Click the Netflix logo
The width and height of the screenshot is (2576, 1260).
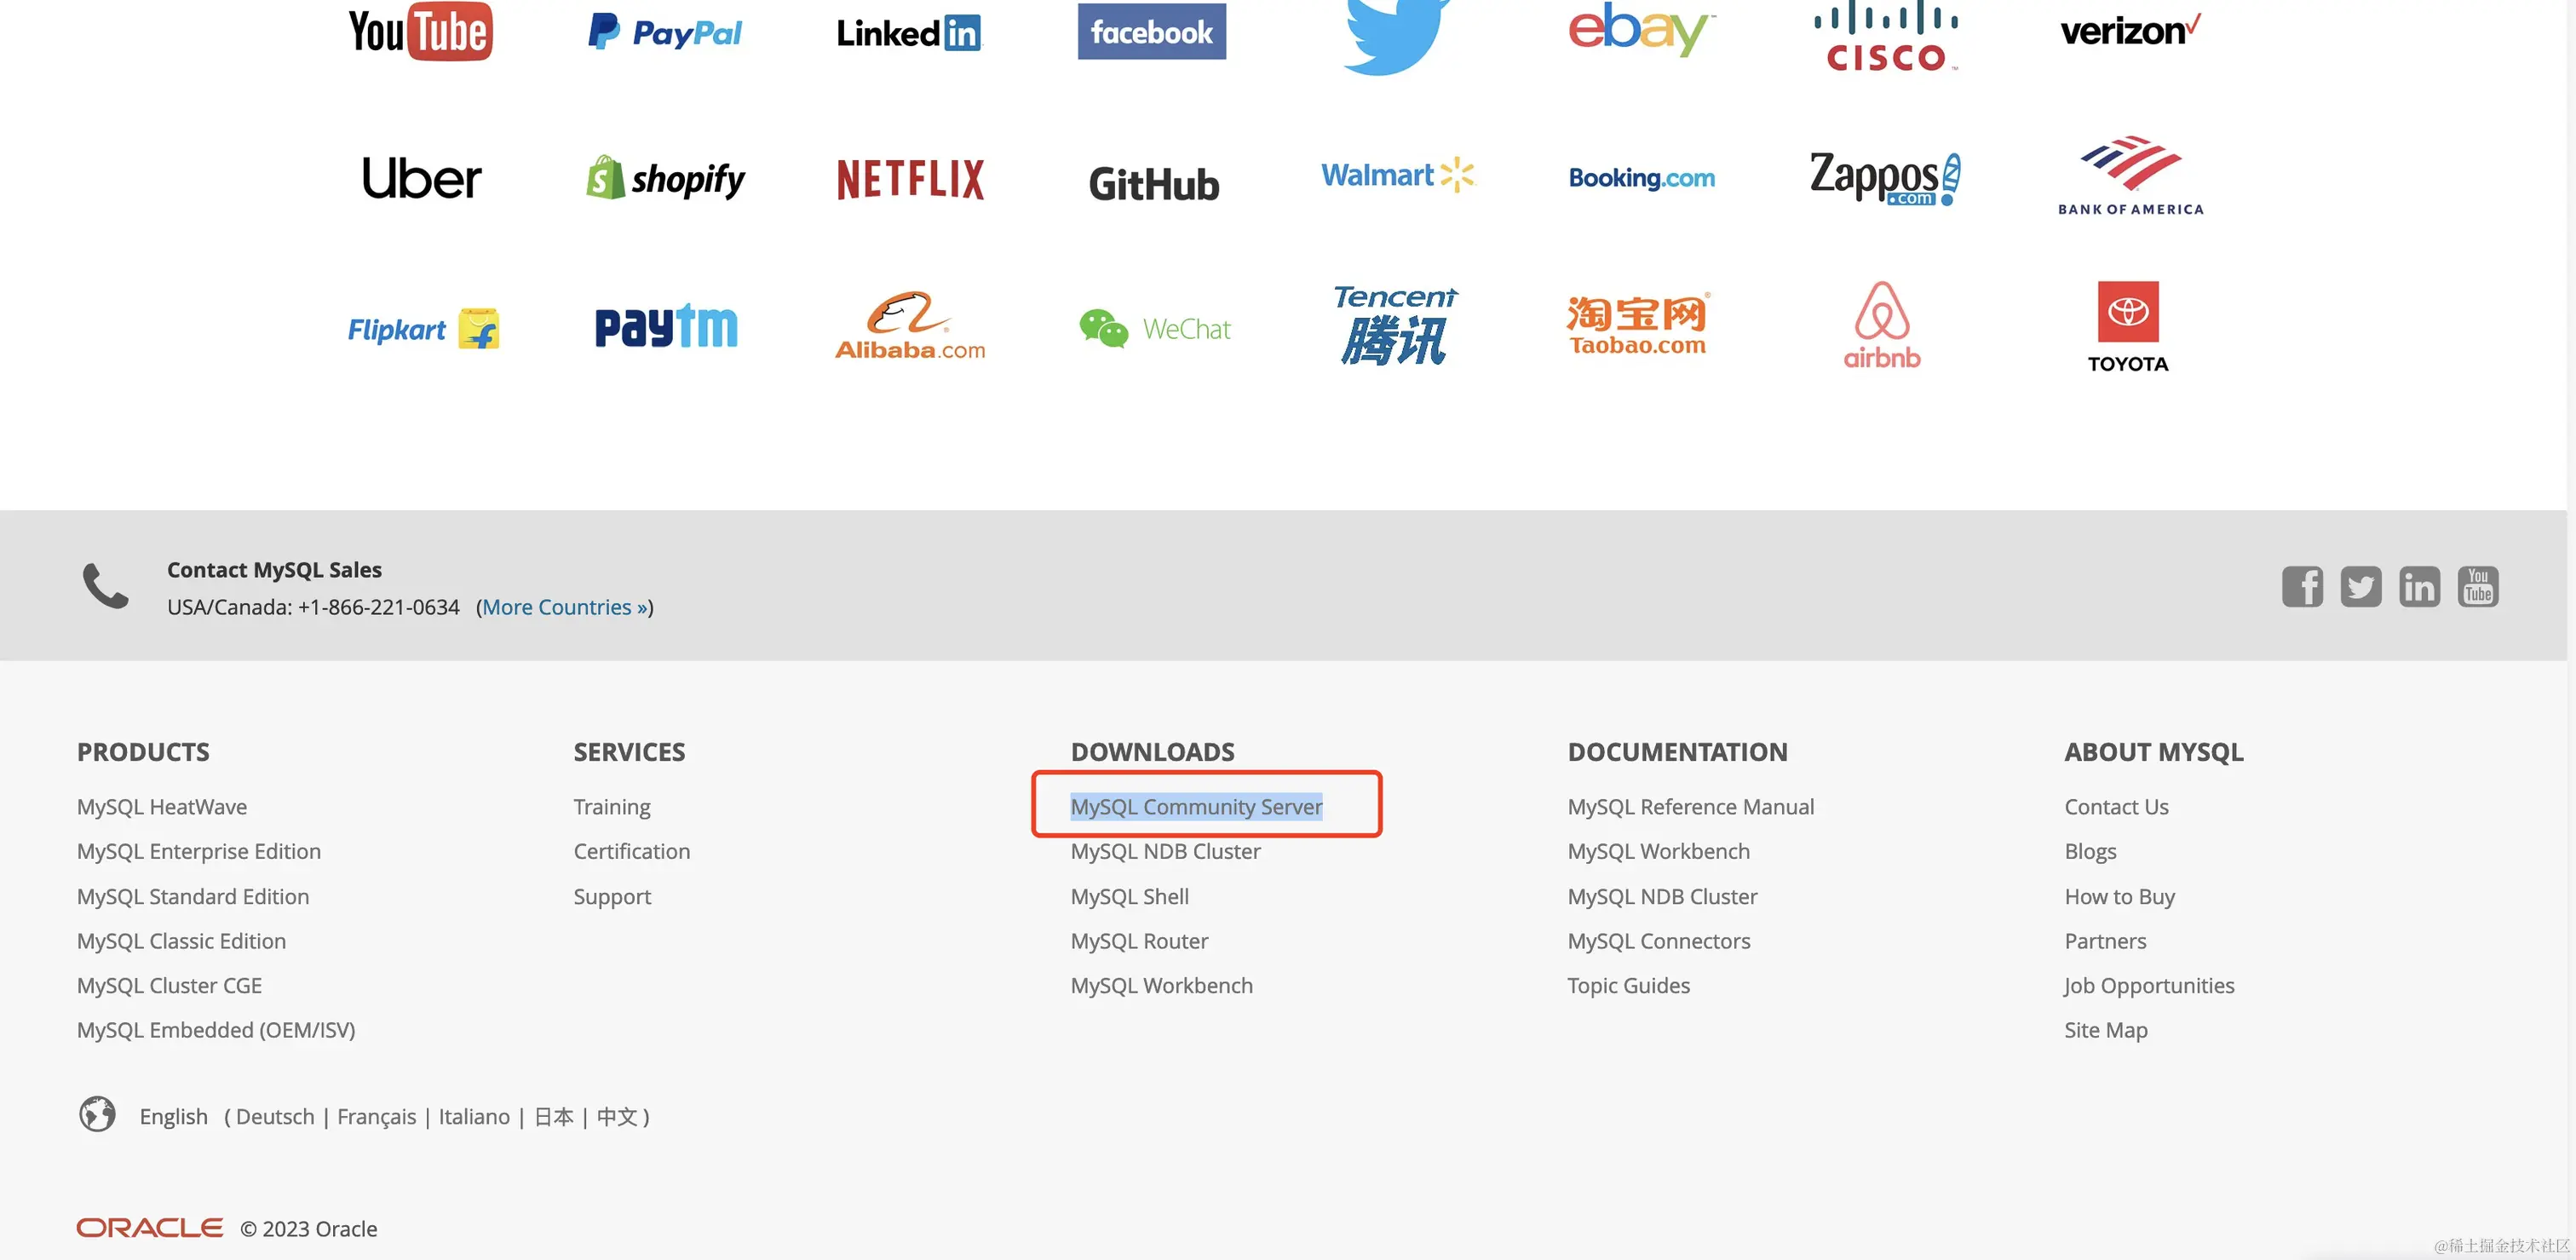tap(910, 179)
